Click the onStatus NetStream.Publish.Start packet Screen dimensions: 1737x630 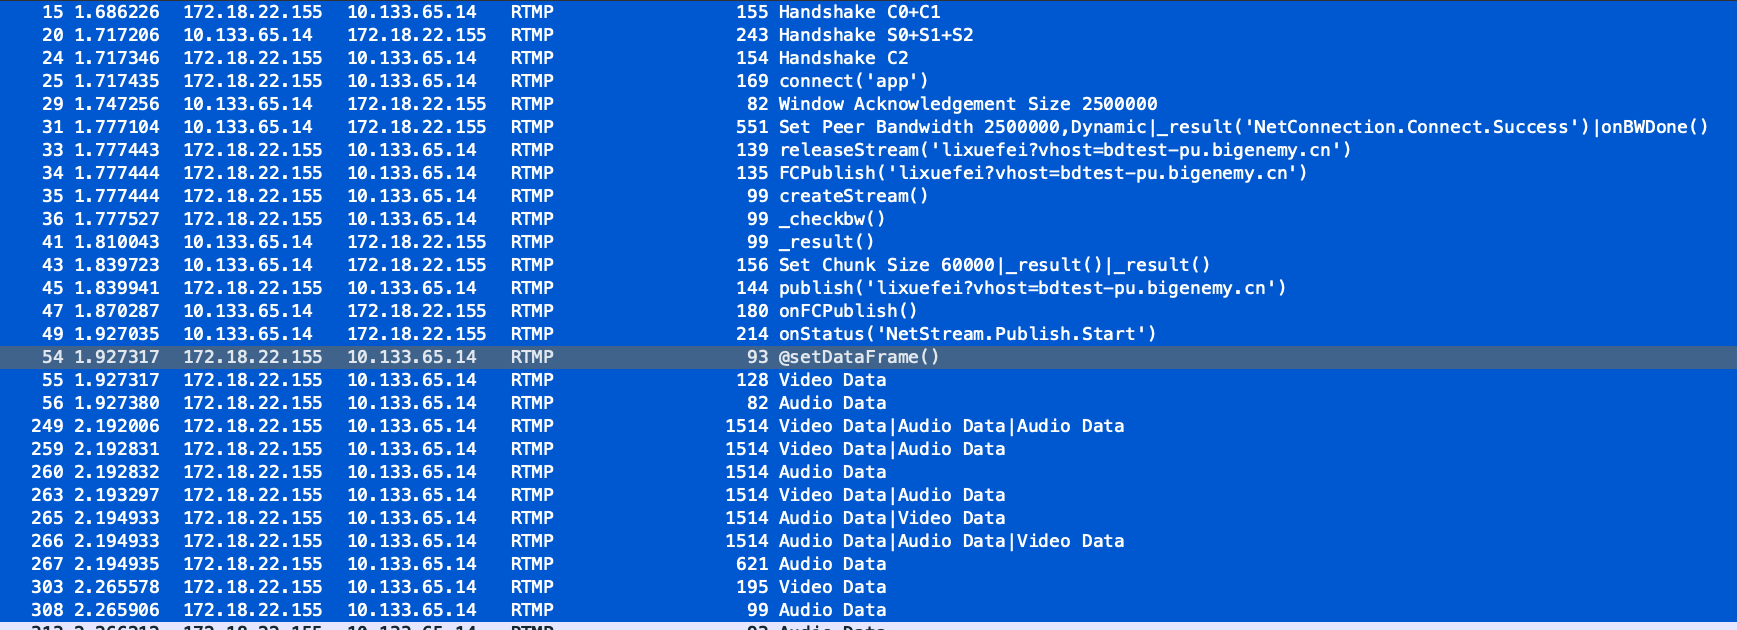967,334
